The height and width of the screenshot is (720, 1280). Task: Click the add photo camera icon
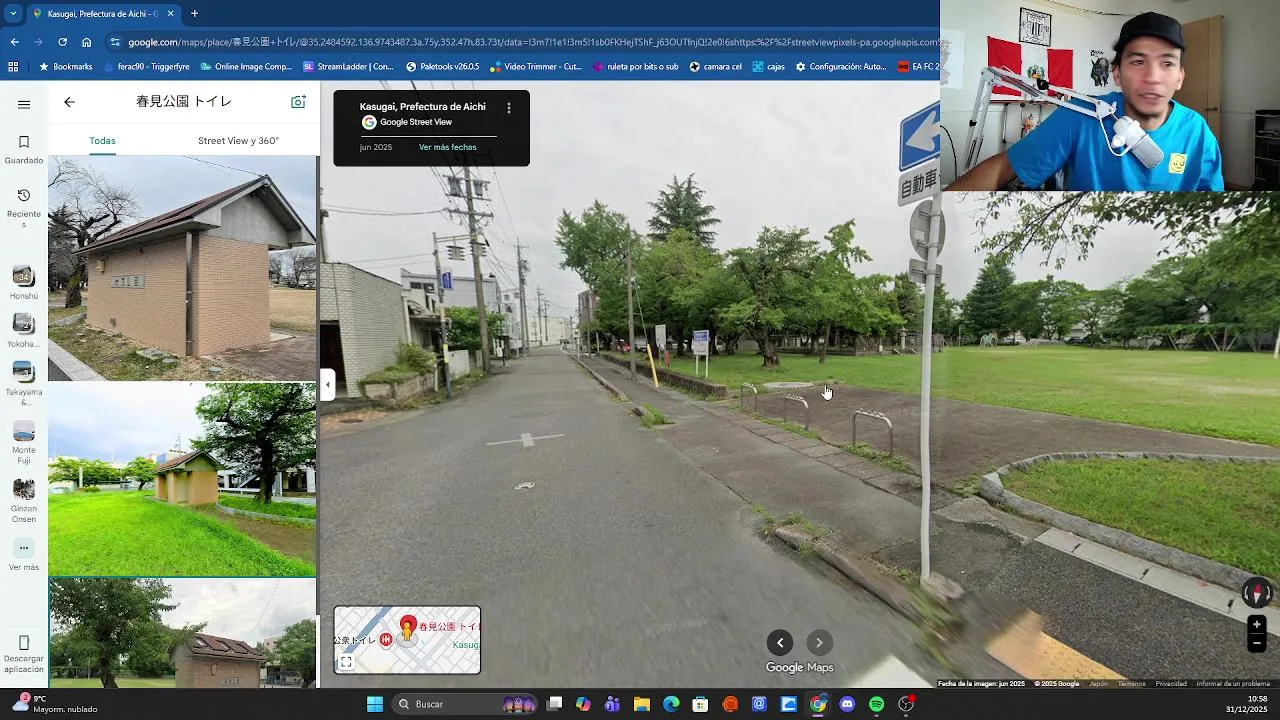[298, 102]
